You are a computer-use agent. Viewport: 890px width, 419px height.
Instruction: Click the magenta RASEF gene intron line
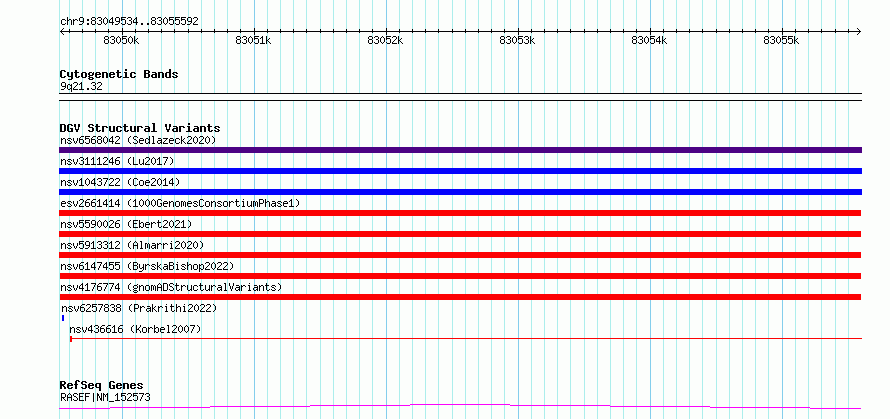460,407
